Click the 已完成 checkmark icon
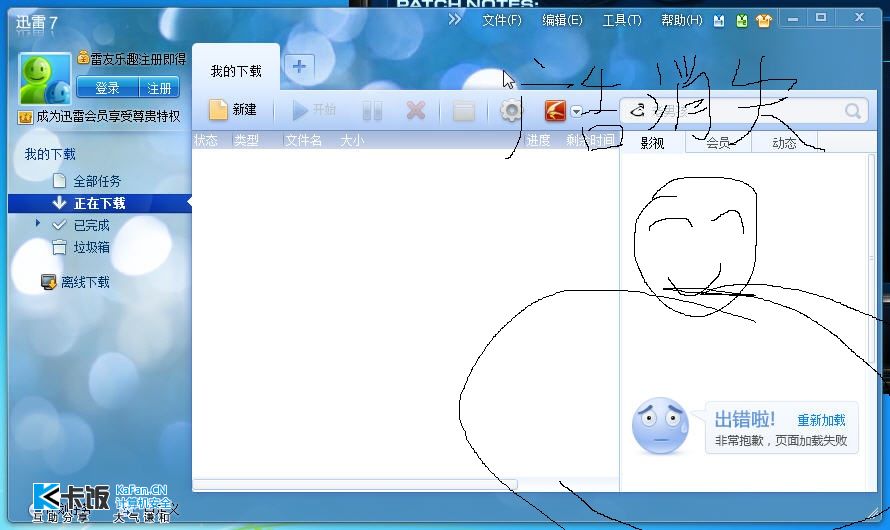This screenshot has height=530, width=890. pos(59,225)
